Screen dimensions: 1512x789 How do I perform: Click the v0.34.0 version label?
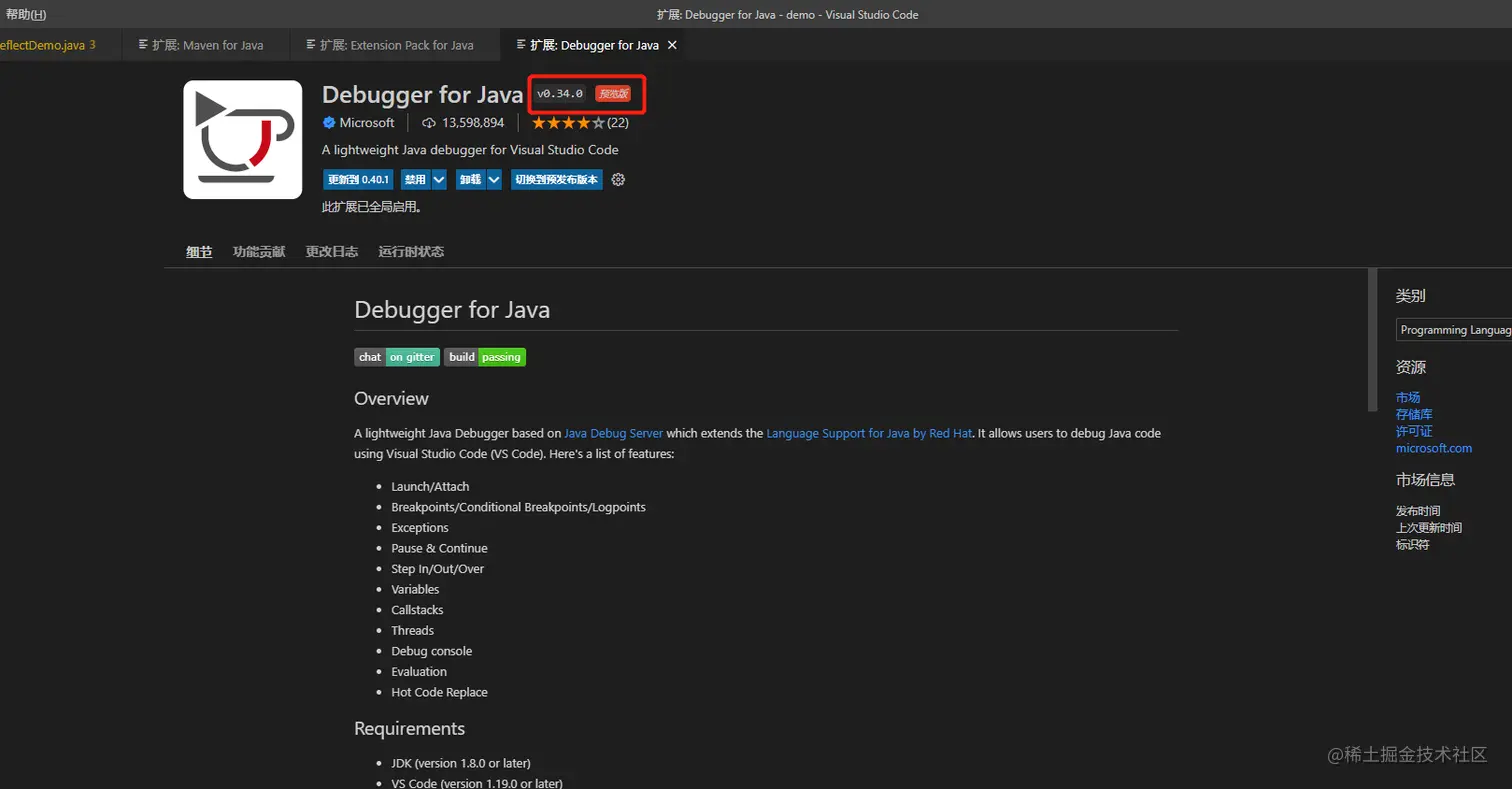560,94
